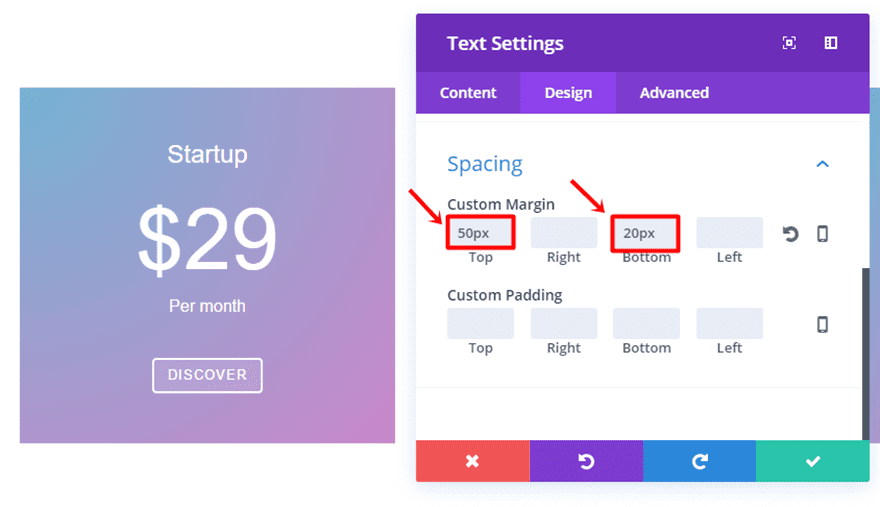Click the expand modal fullscreen icon
This screenshot has height=507, width=880.
(x=789, y=43)
